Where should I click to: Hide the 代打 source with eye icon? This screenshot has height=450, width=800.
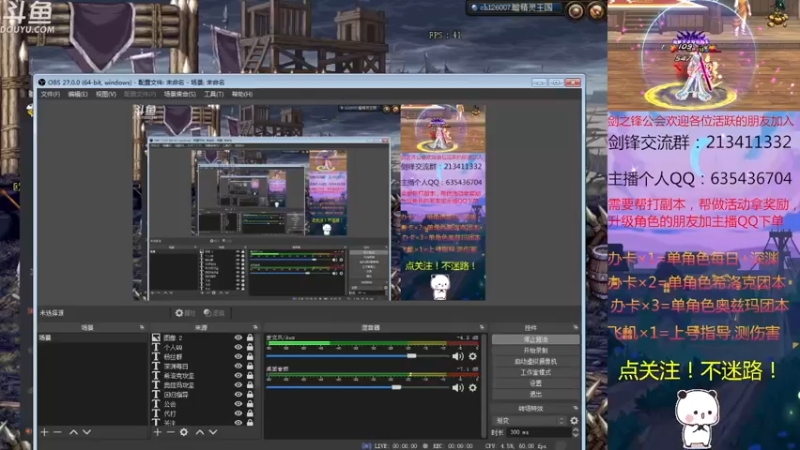(238, 413)
